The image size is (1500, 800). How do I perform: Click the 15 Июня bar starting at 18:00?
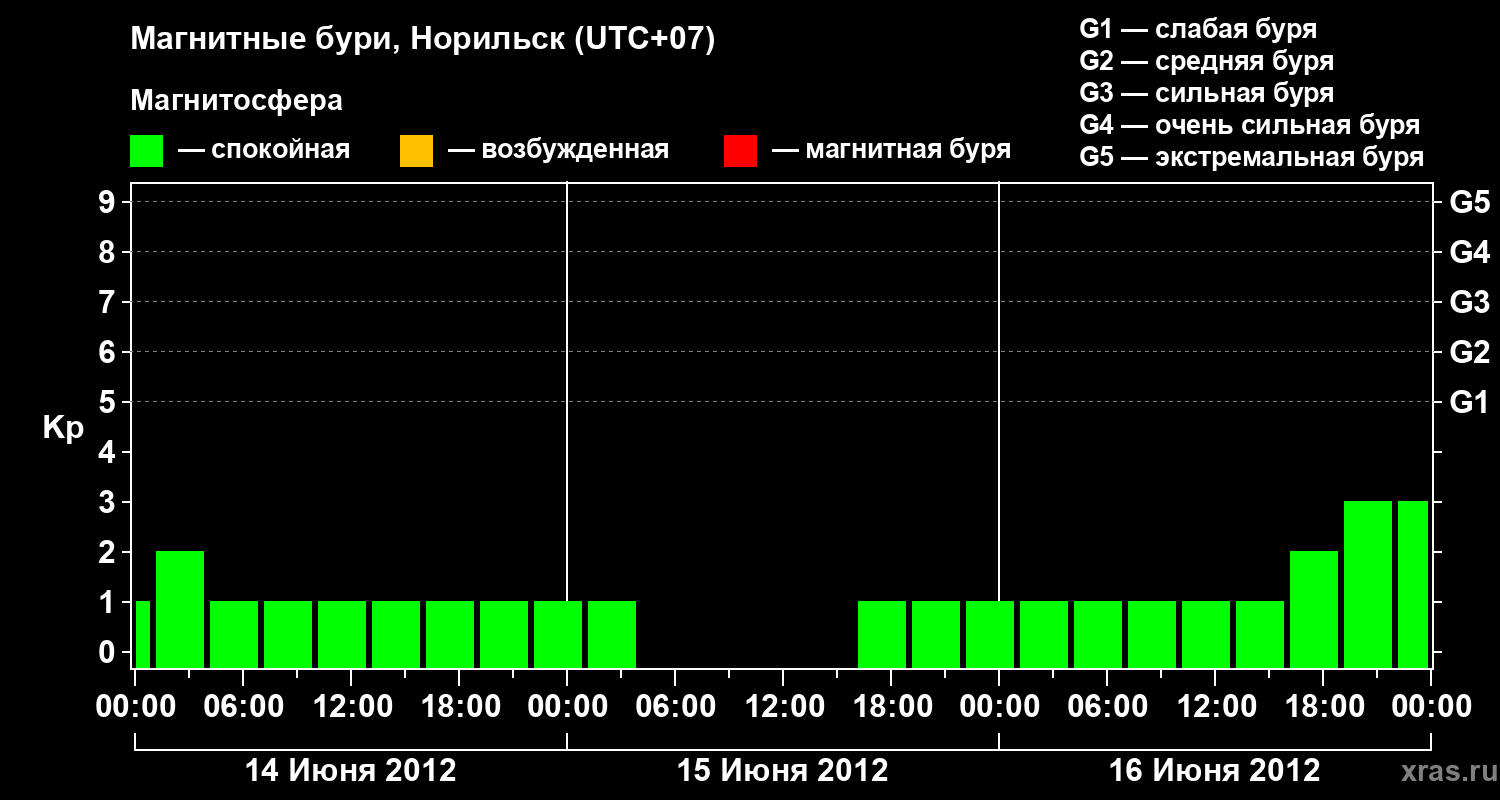[882, 634]
